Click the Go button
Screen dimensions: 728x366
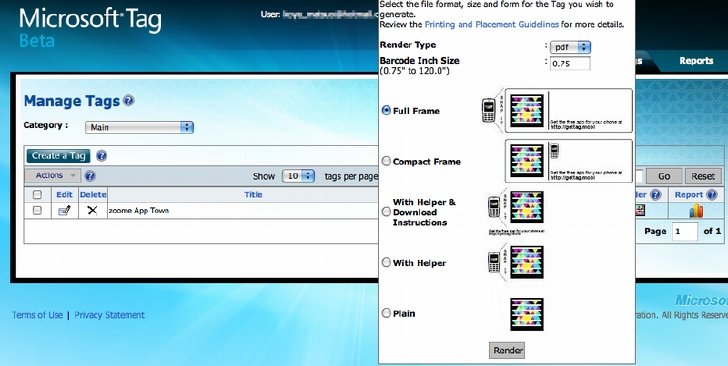pyautogui.click(x=664, y=176)
